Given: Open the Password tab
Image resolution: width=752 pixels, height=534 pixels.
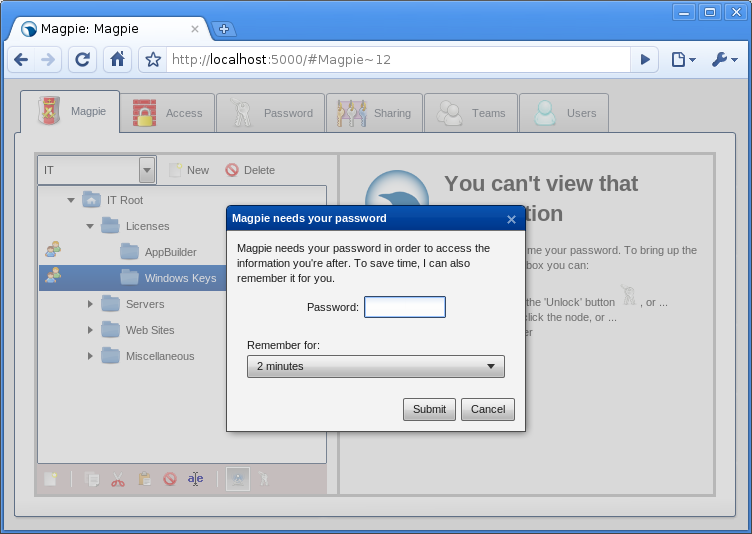Looking at the screenshot, I should (x=270, y=113).
